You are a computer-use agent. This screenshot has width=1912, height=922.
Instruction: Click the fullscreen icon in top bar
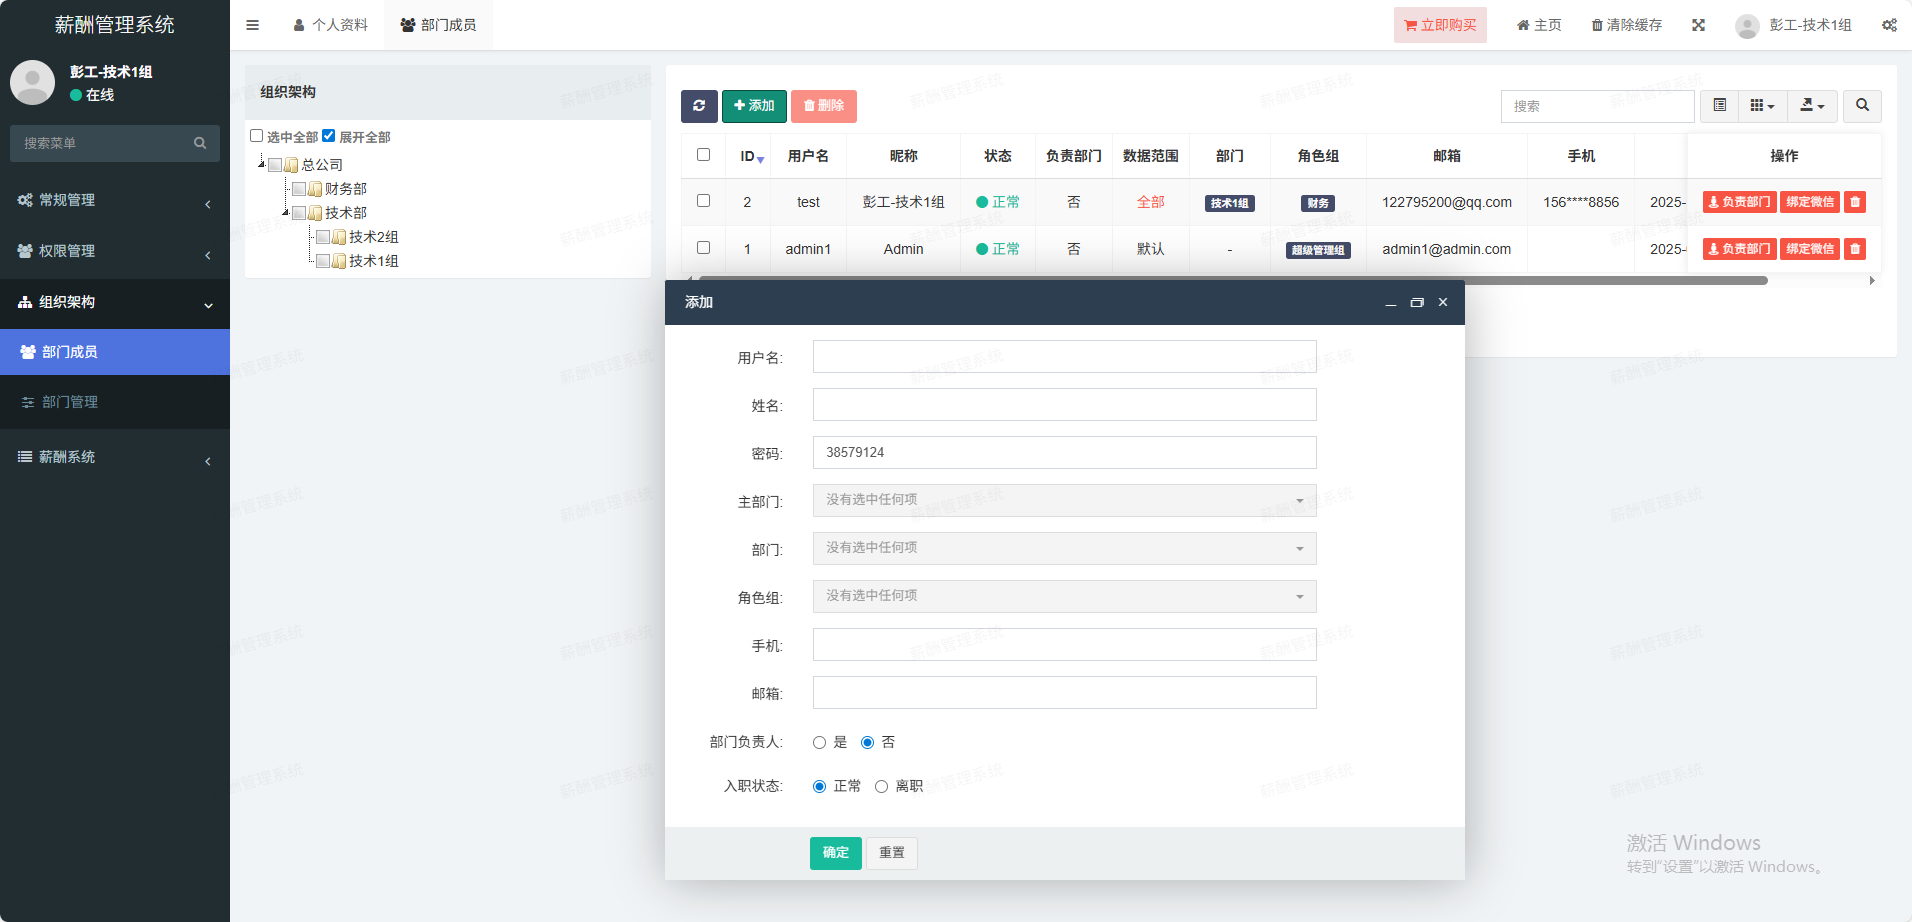click(x=1698, y=25)
